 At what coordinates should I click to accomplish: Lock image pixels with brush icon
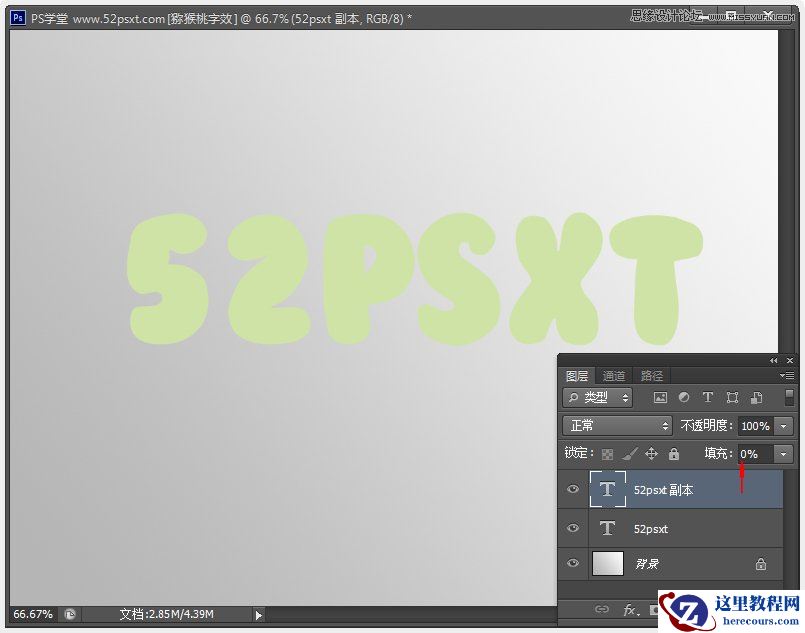pos(630,454)
